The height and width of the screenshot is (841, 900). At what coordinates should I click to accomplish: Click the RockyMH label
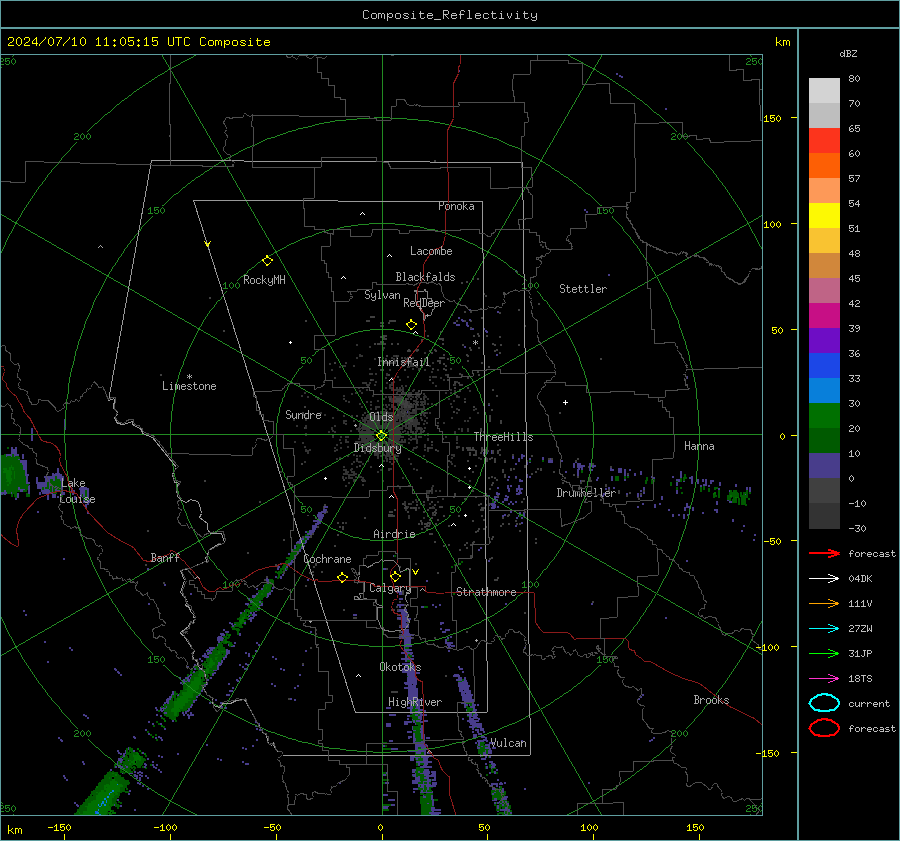point(264,280)
